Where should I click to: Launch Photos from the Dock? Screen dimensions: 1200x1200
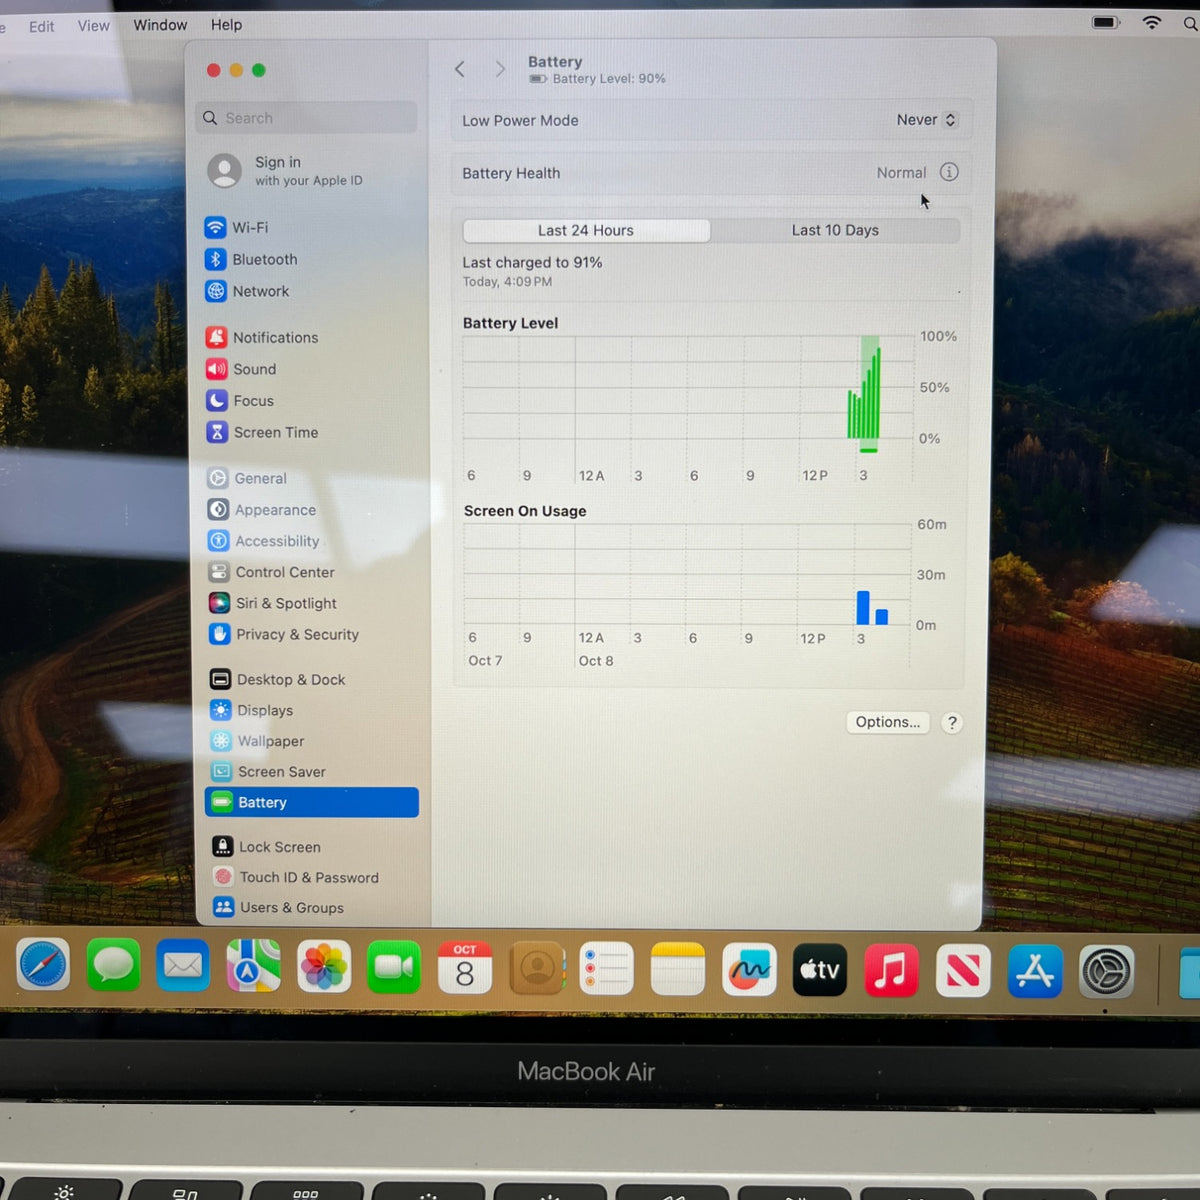click(x=324, y=967)
